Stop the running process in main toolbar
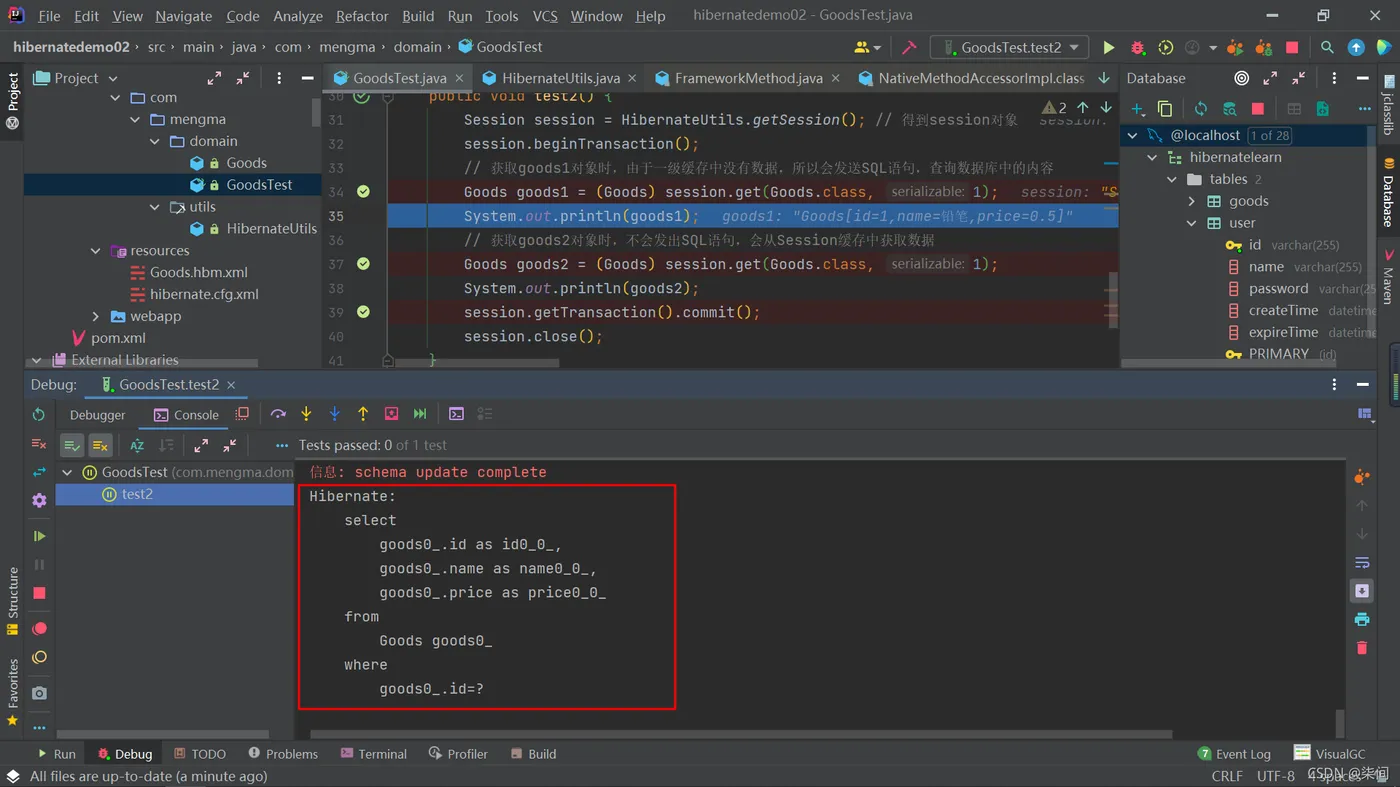 1292,47
